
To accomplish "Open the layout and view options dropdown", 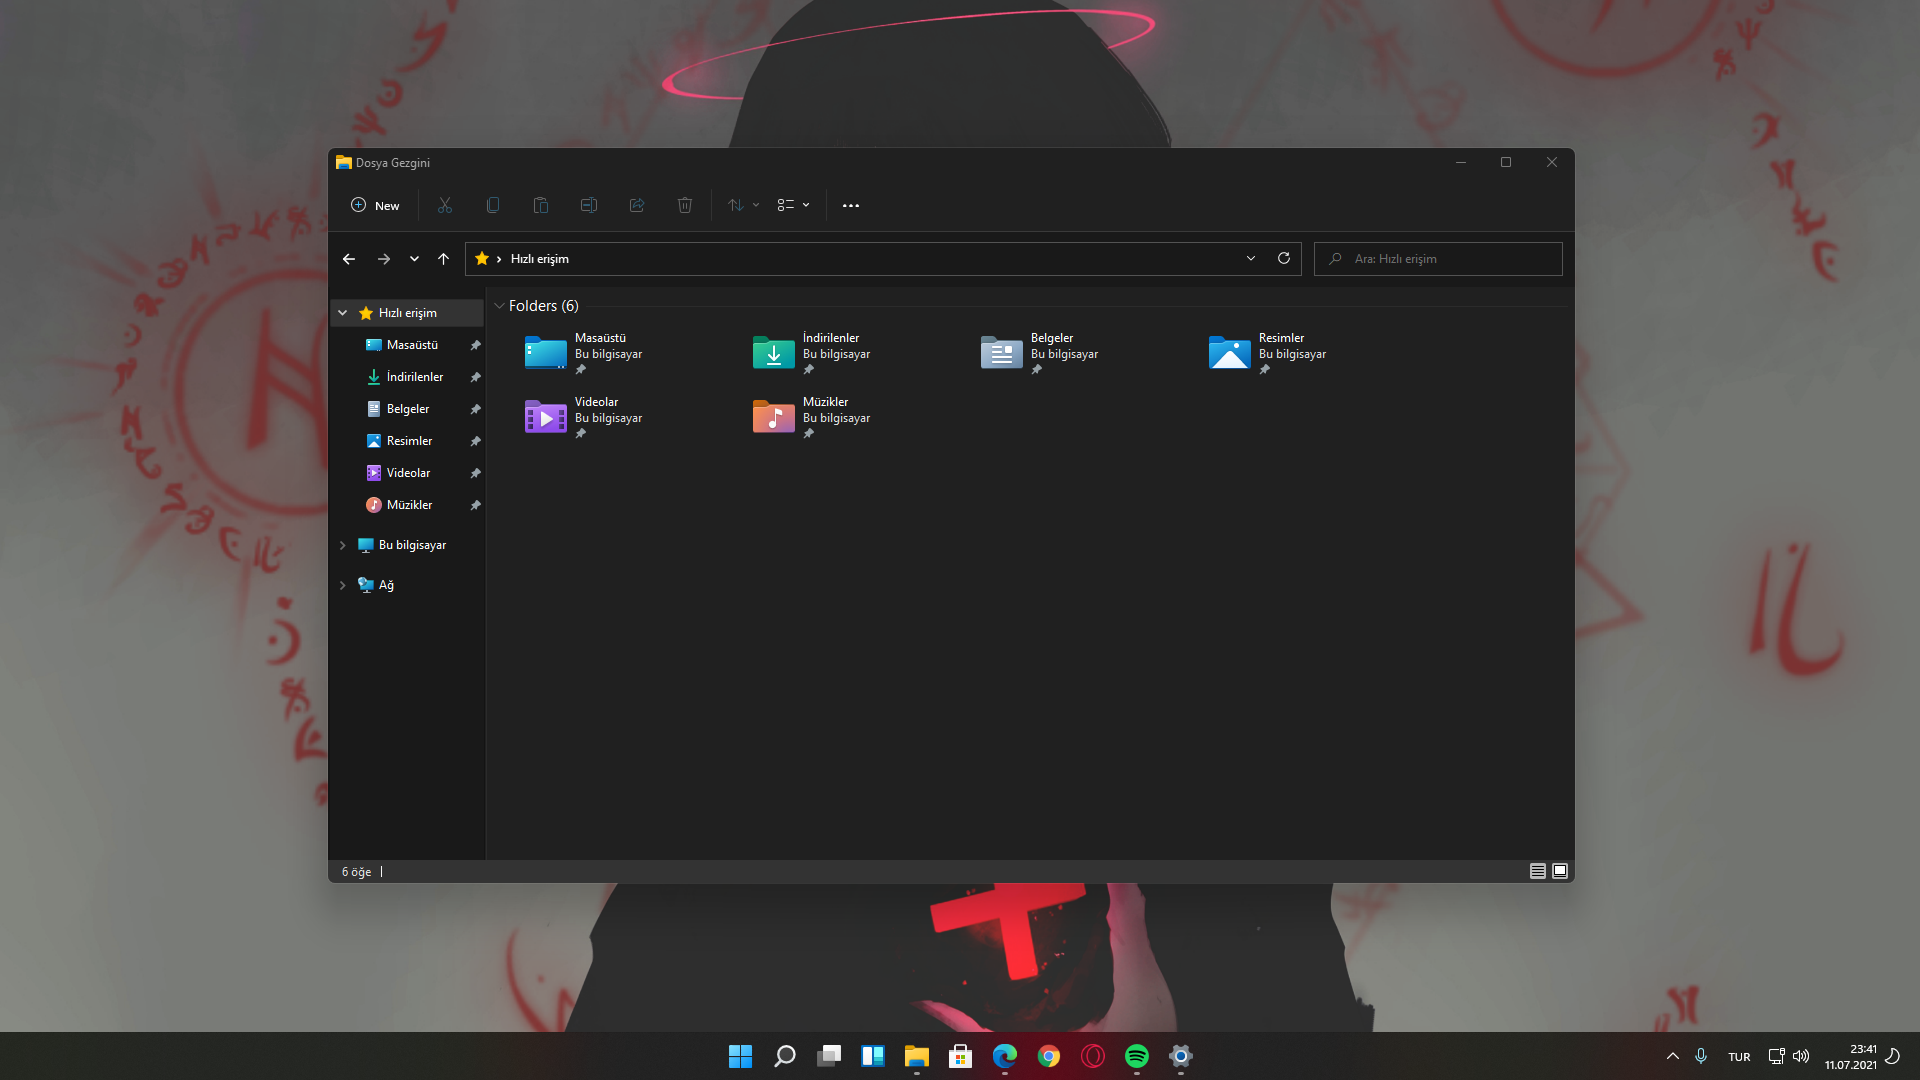I will tap(794, 205).
